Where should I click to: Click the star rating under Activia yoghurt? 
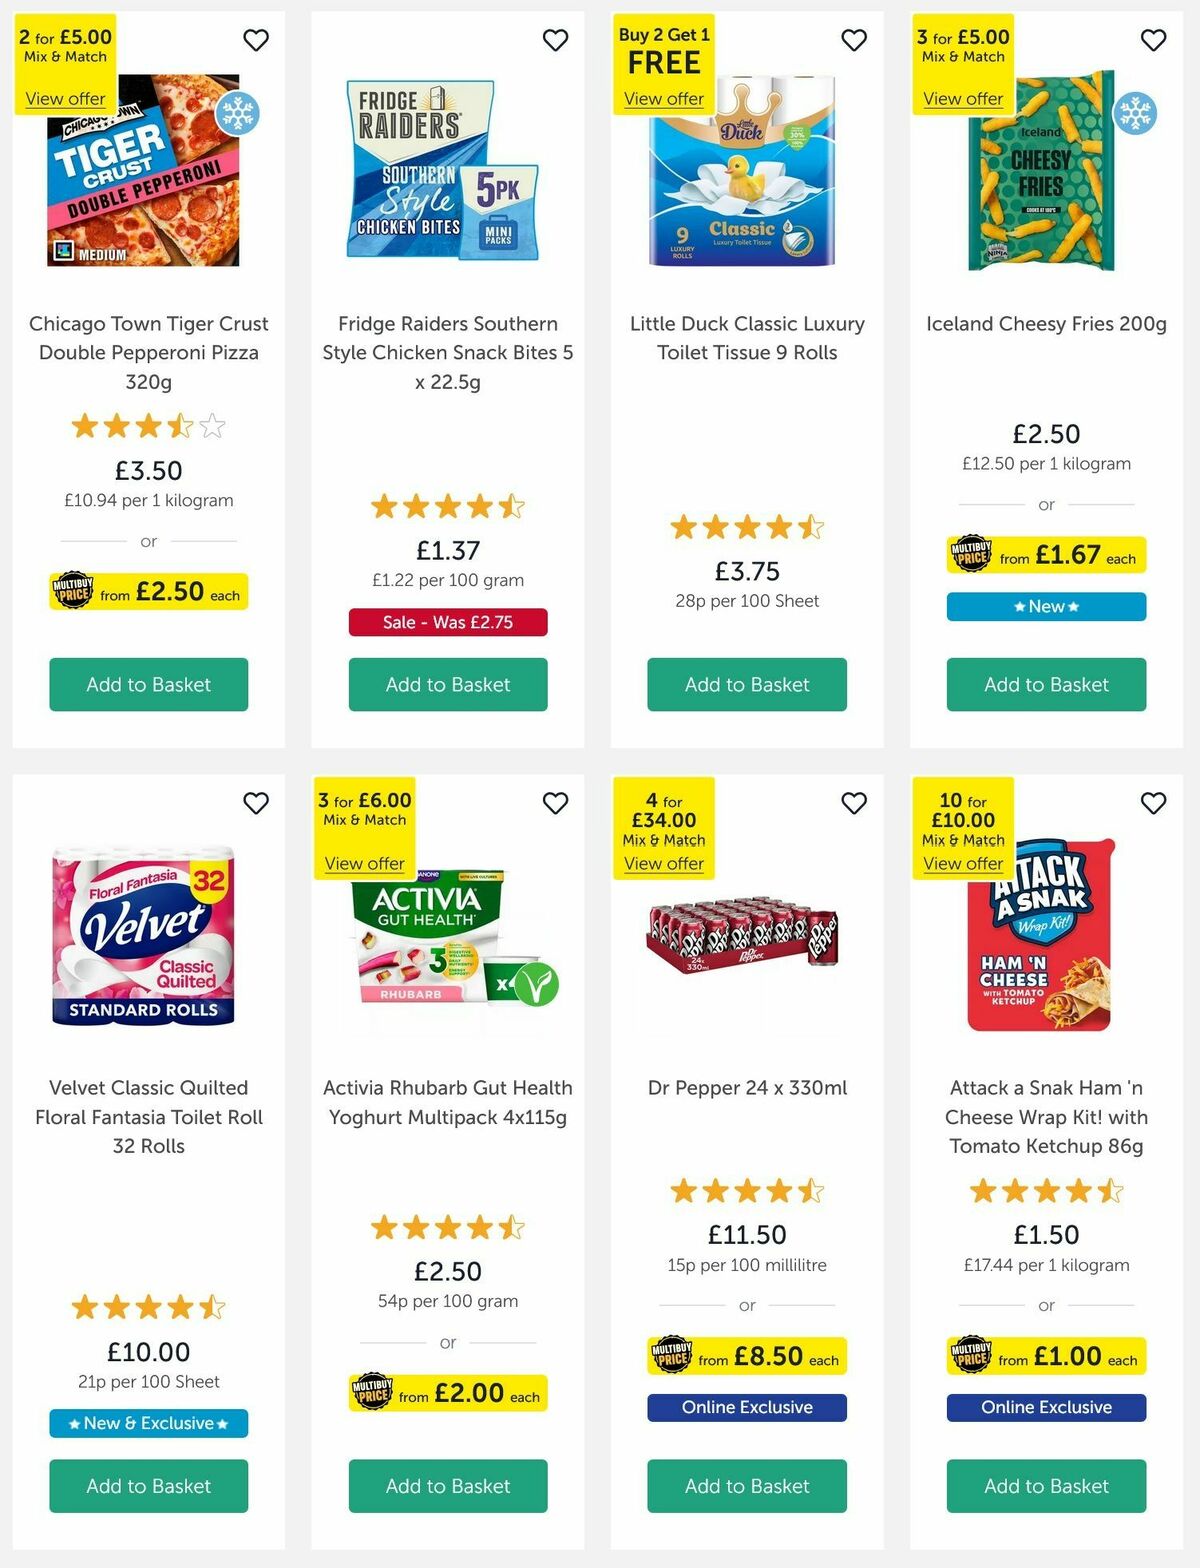[x=447, y=1228]
